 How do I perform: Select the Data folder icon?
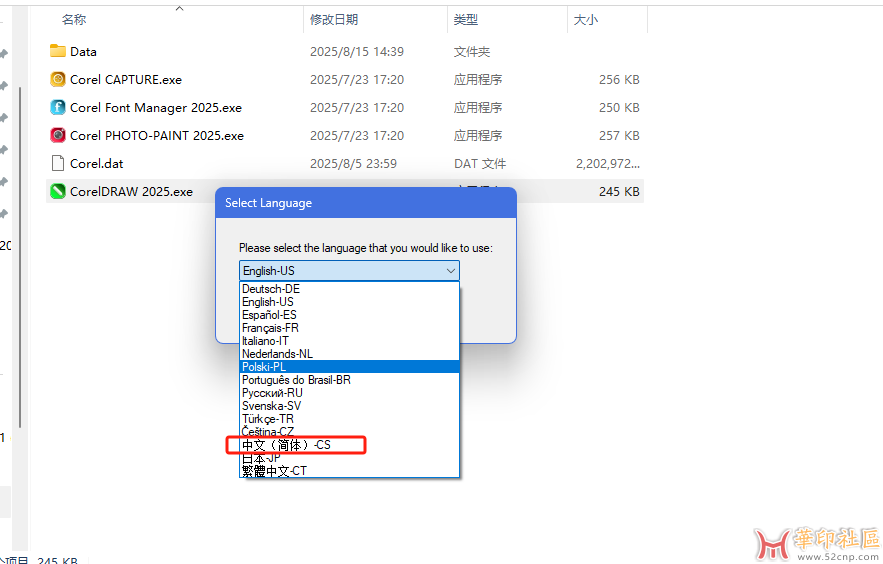coord(57,51)
